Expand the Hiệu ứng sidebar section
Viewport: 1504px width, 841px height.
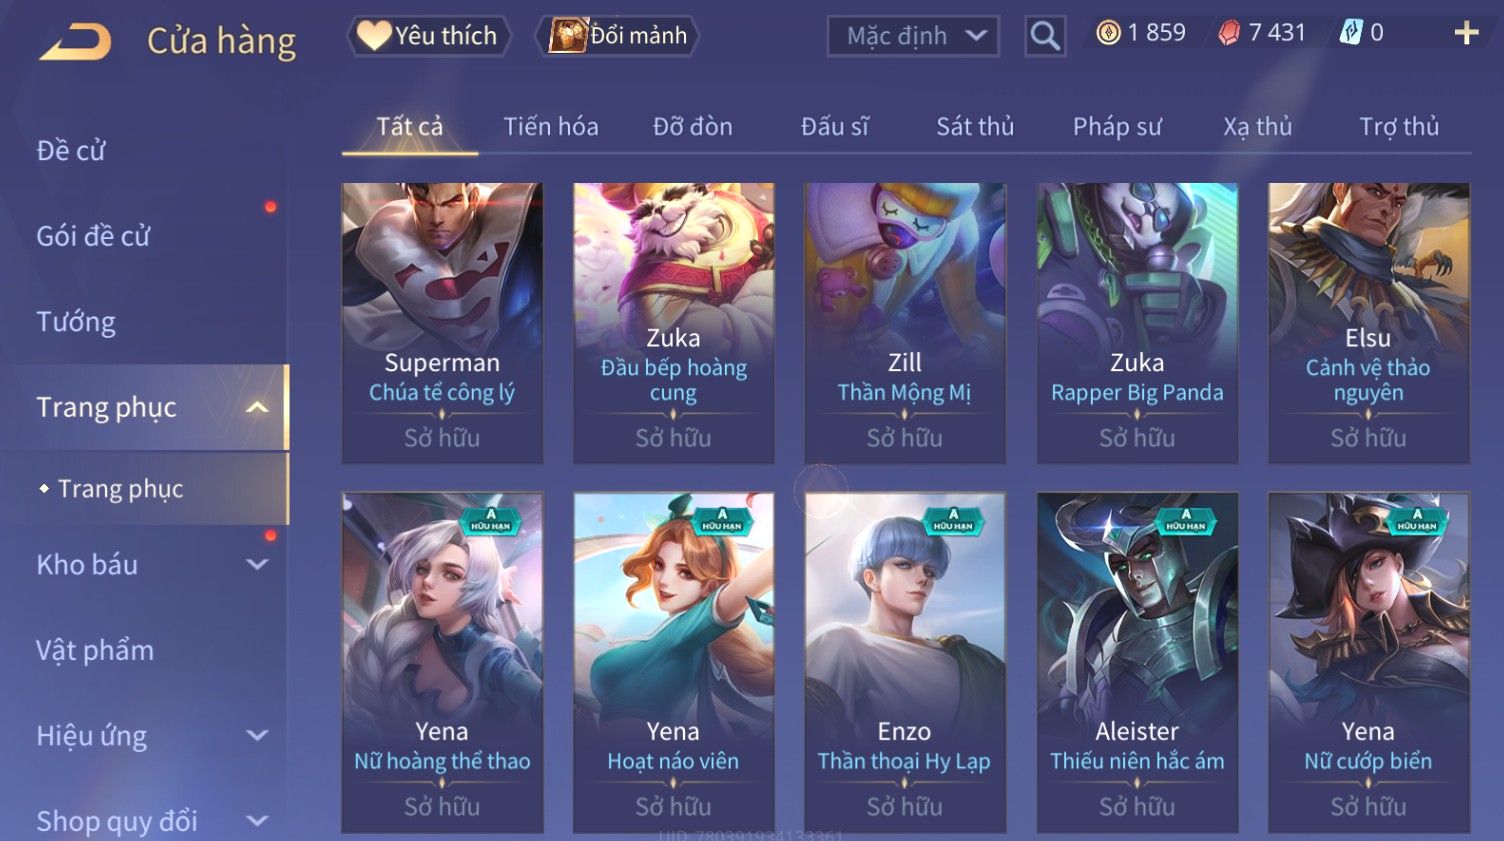pos(257,735)
